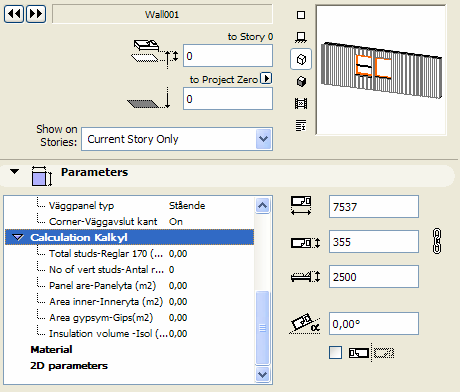This screenshot has height=392, width=460.
Task: Select the 2D parameters group
Action: [x=69, y=366]
